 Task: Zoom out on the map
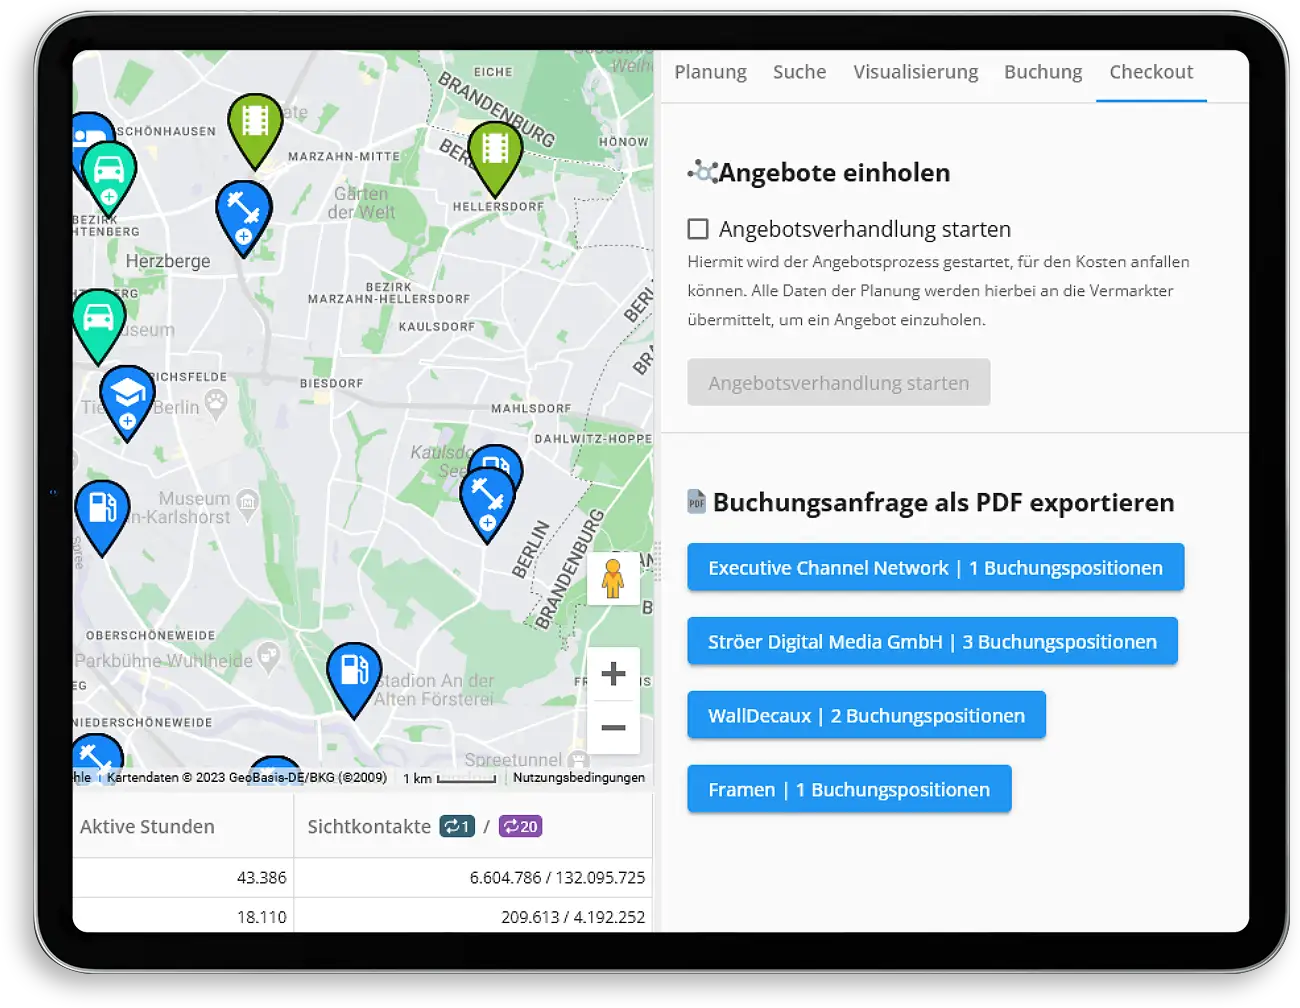pos(613,728)
